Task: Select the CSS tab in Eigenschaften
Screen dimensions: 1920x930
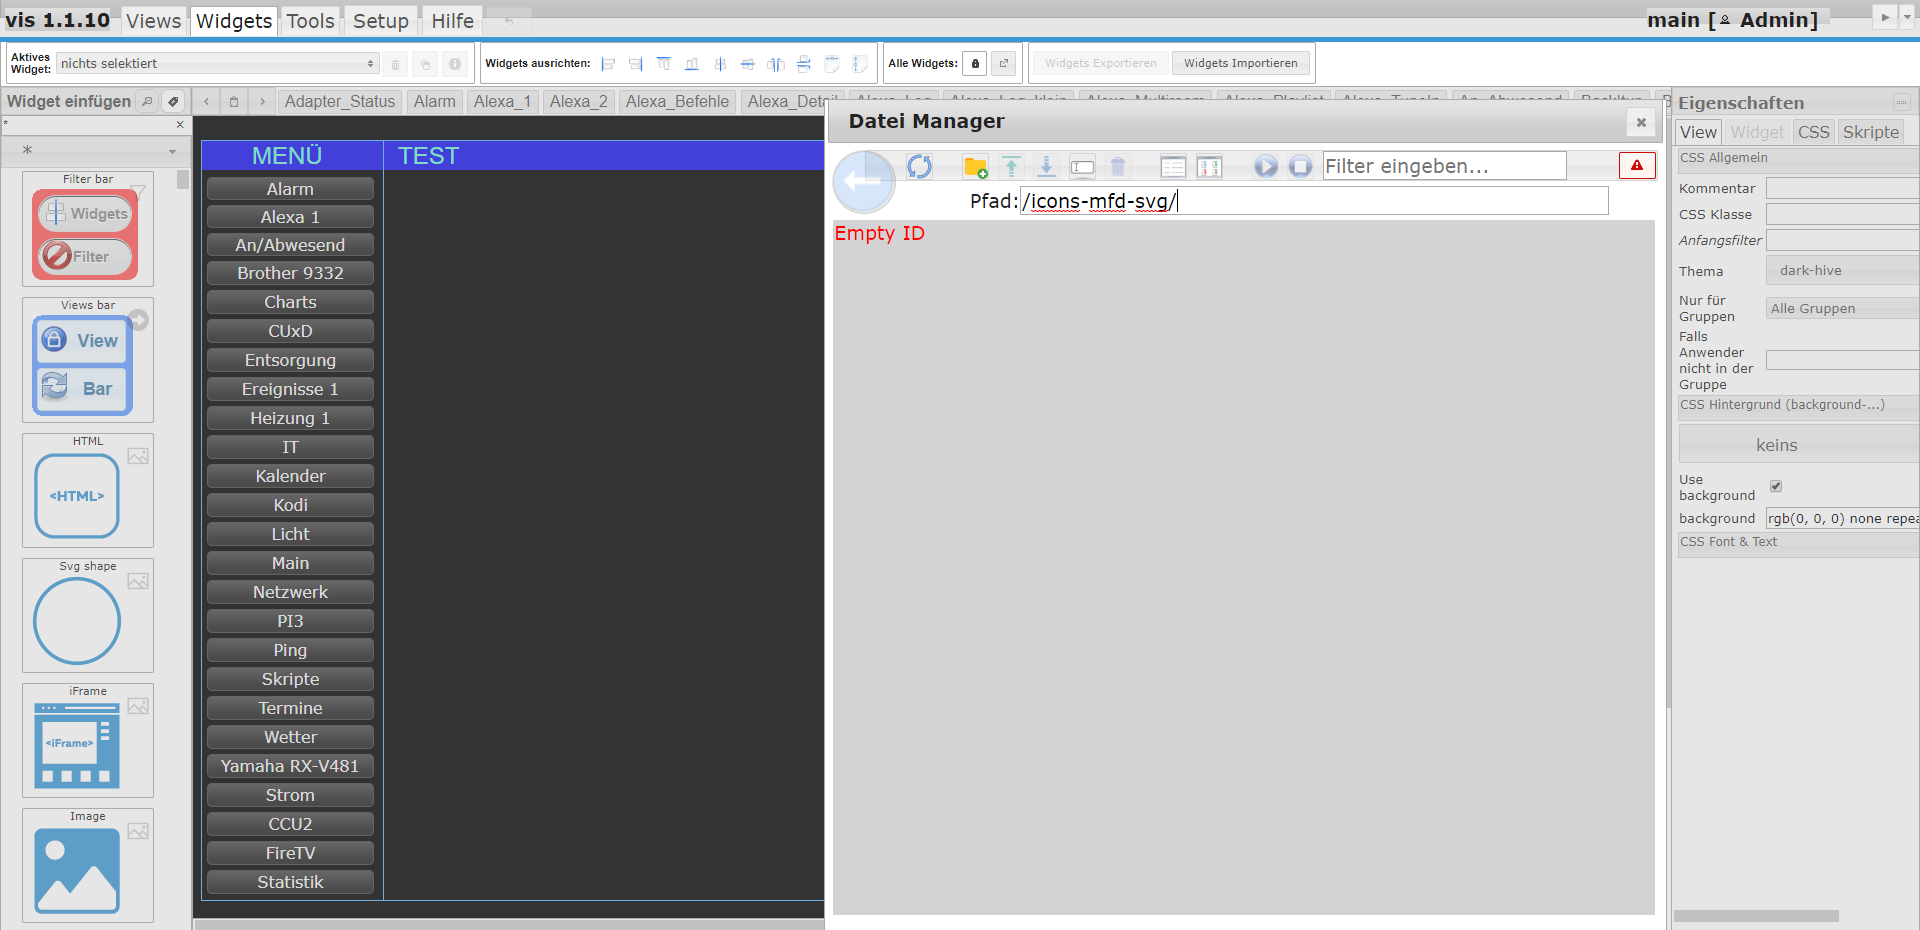Action: 1813,132
